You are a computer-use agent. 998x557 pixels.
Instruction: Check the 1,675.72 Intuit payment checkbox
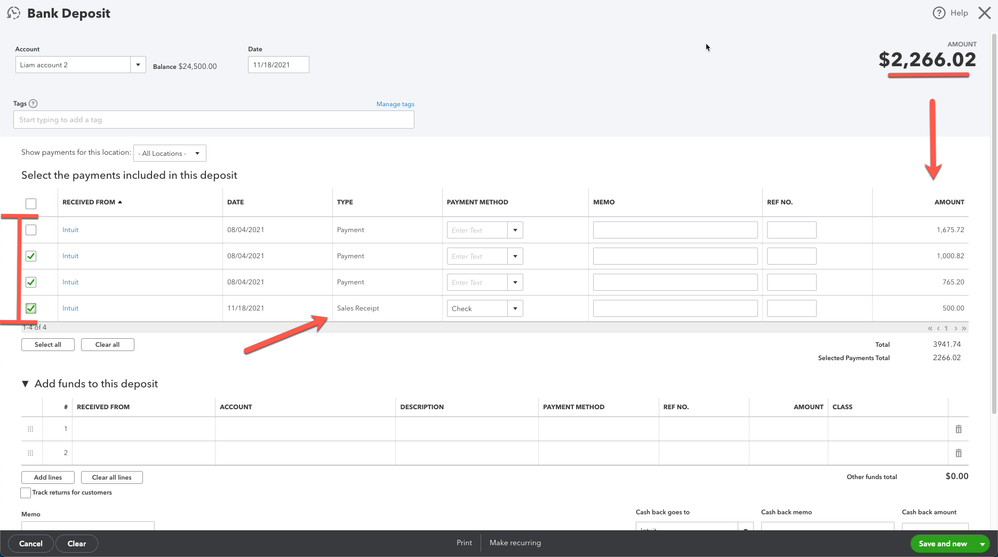coord(31,230)
